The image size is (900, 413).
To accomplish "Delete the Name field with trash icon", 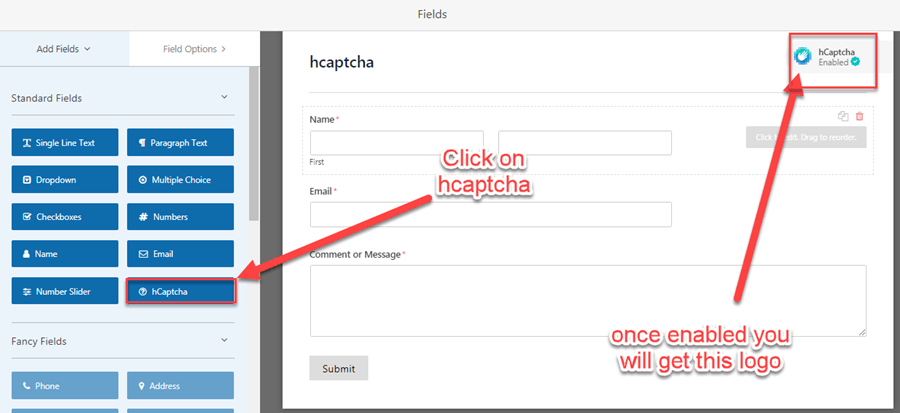I will click(859, 116).
